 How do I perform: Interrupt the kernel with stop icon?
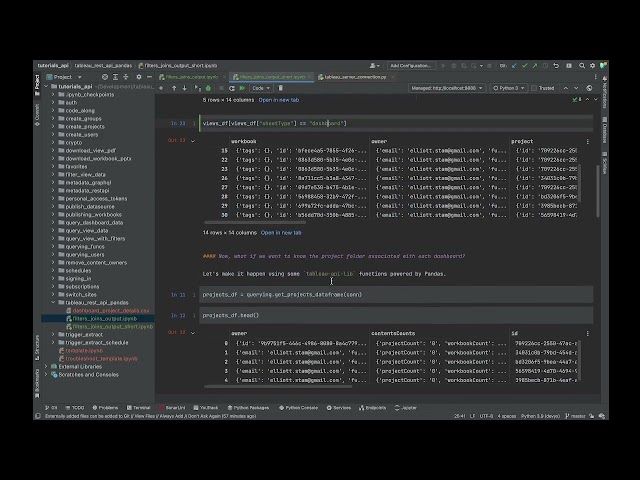point(221,88)
